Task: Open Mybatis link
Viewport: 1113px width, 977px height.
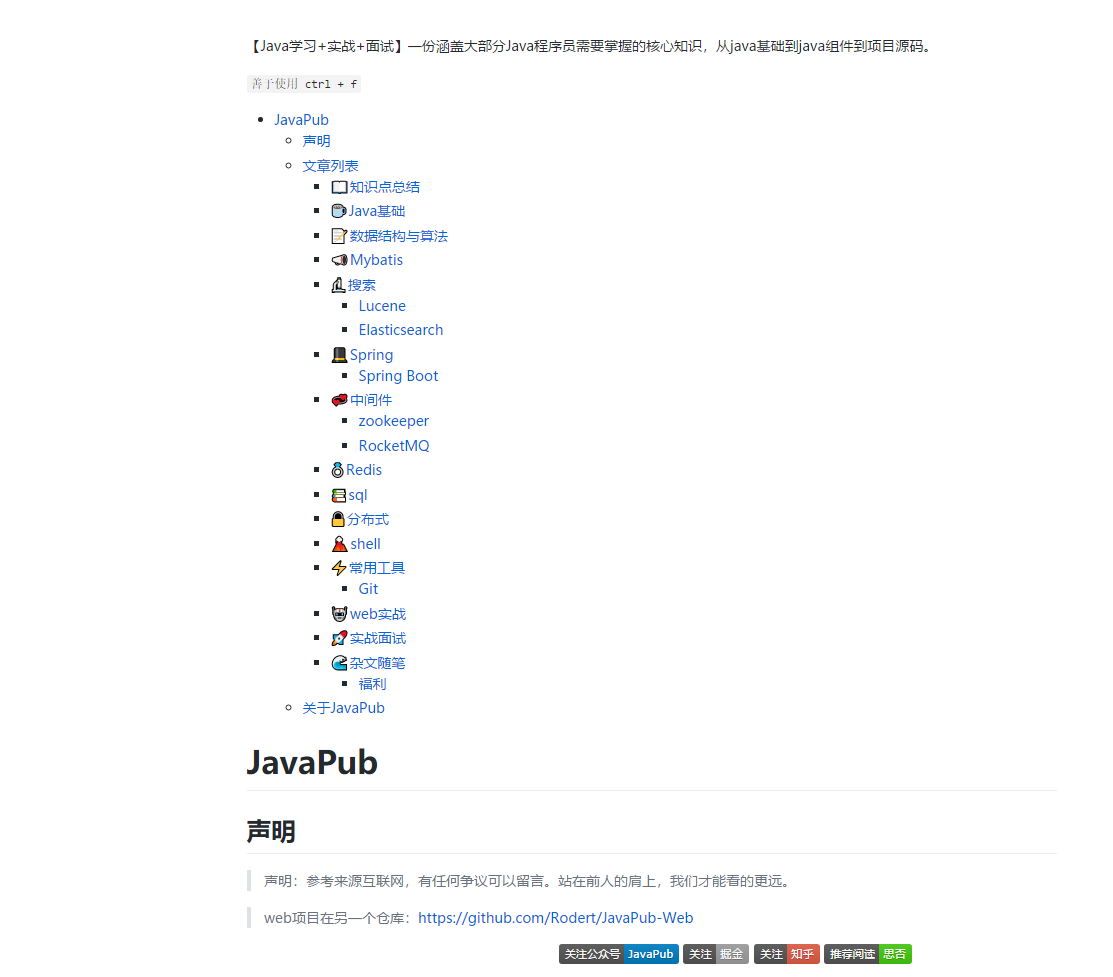Action: tap(376, 260)
